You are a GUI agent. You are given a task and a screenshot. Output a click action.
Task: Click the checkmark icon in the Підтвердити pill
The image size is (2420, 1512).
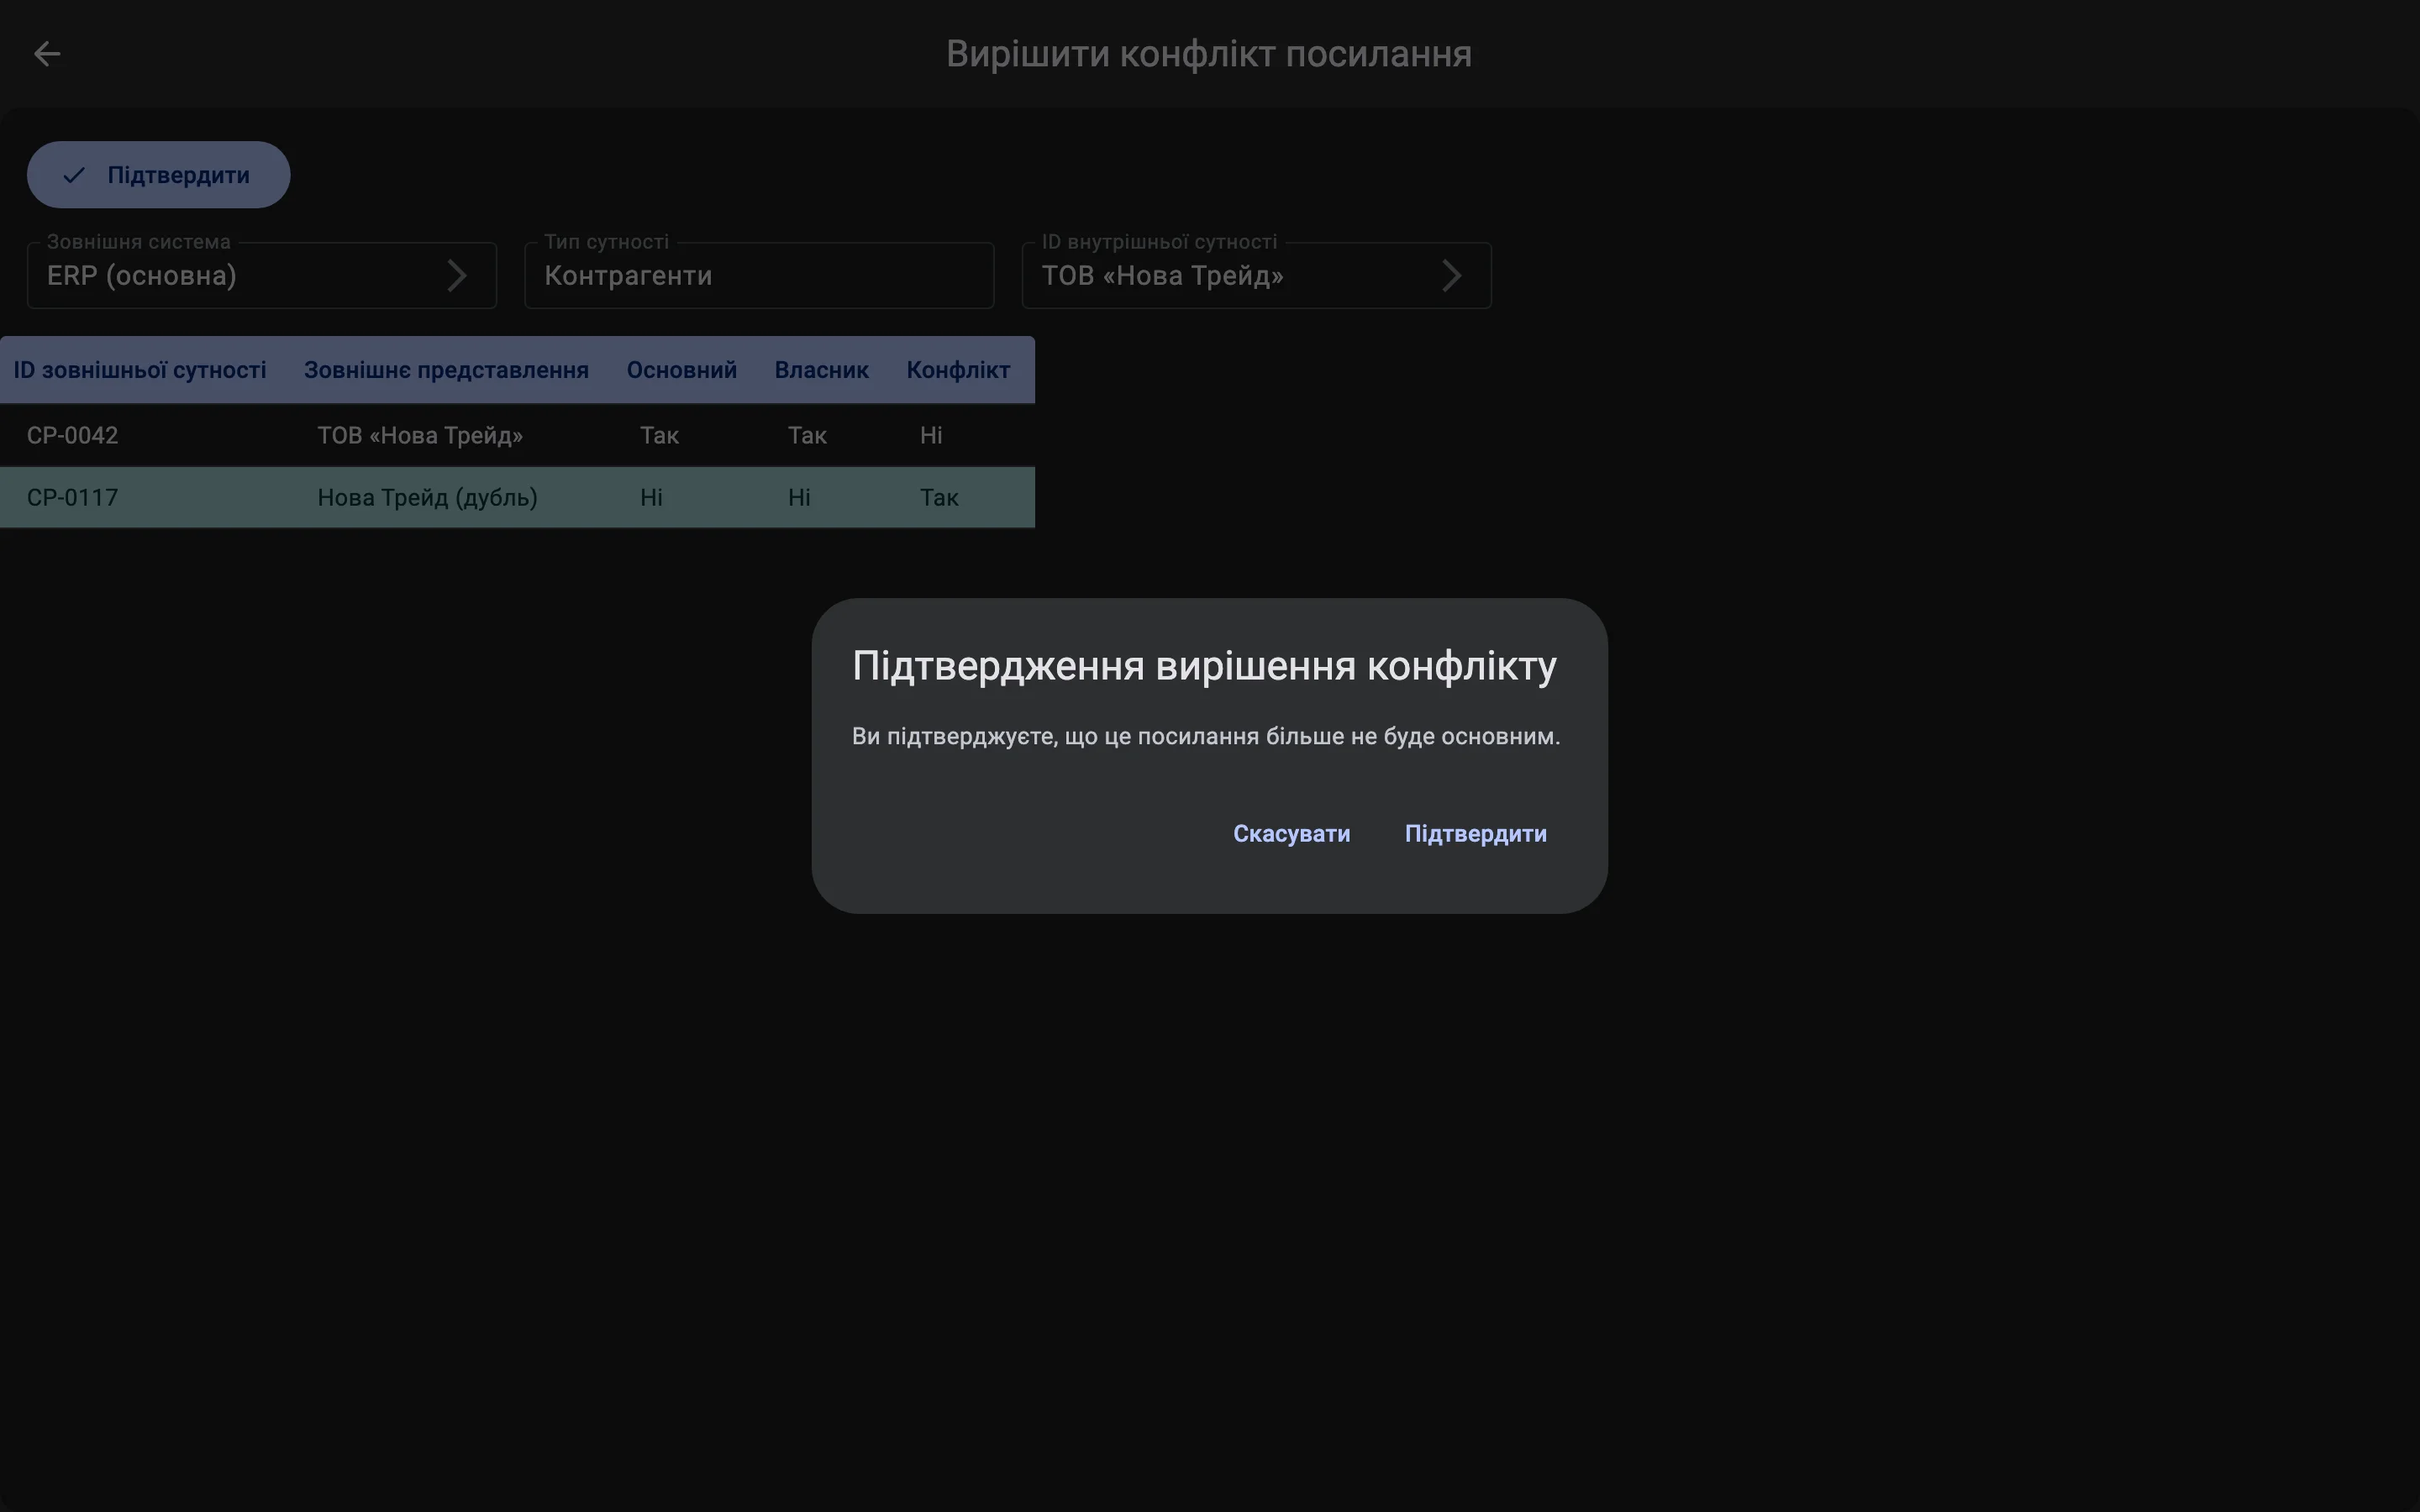click(x=74, y=176)
